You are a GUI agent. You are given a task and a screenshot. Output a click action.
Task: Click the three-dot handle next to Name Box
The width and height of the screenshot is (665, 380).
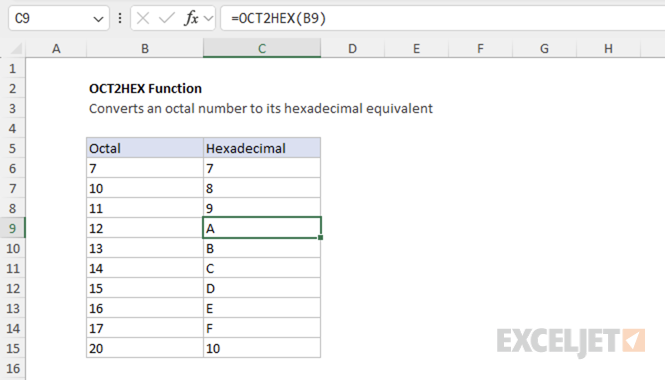coord(120,18)
